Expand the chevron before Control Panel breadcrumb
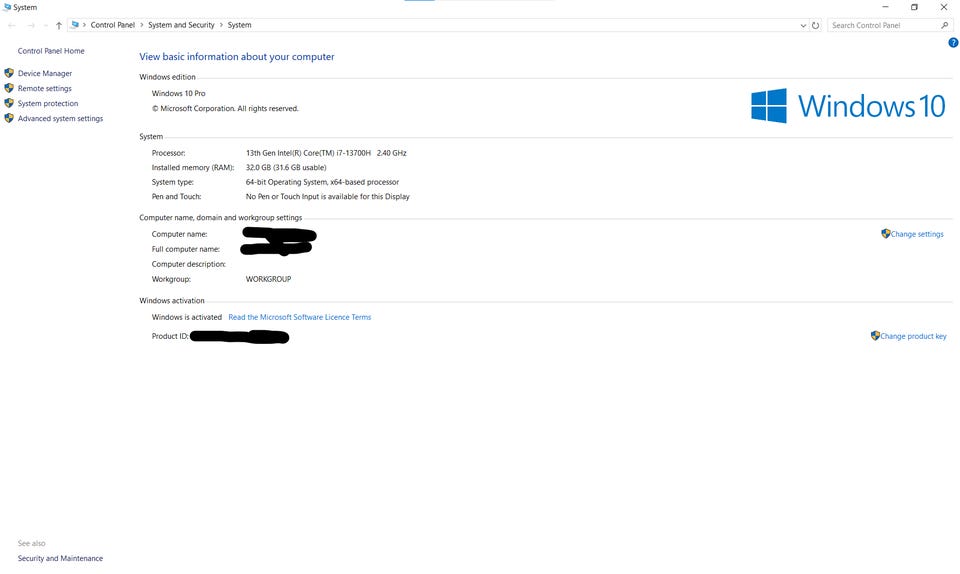The width and height of the screenshot is (960, 574). click(x=84, y=25)
